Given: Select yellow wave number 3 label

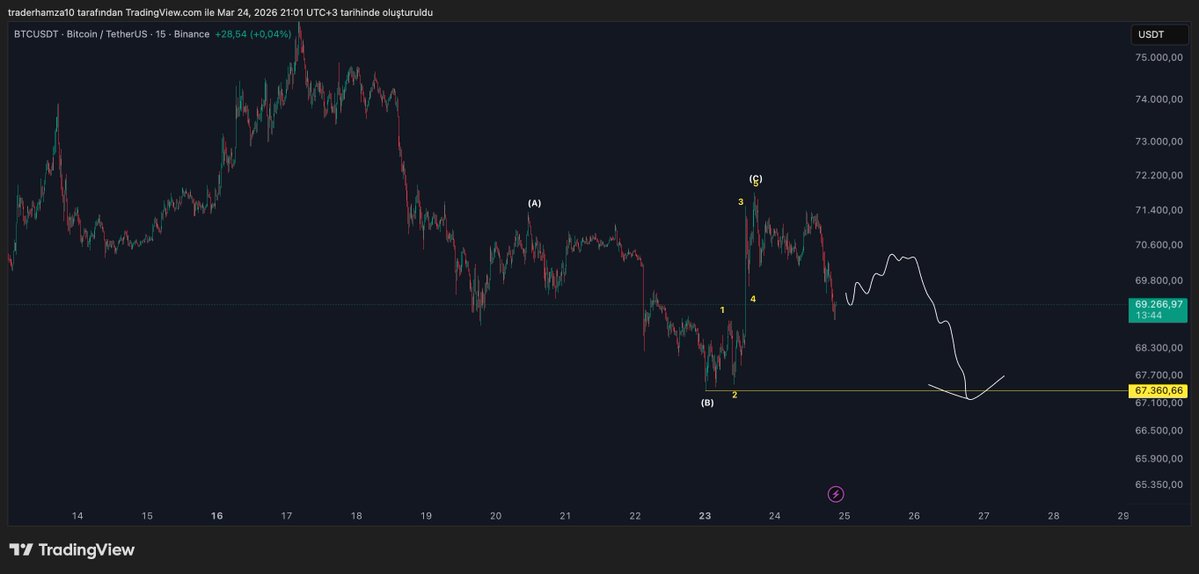Looking at the screenshot, I should pyautogui.click(x=741, y=202).
